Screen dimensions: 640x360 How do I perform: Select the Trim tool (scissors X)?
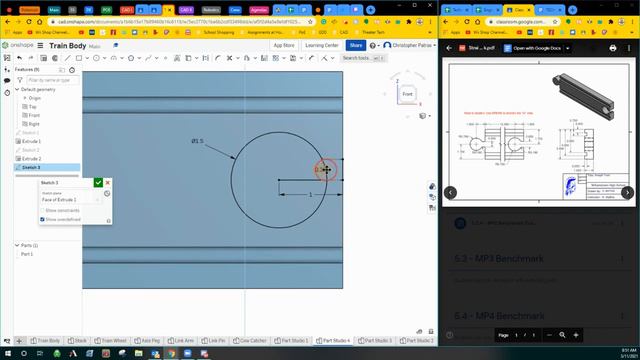coord(229,58)
